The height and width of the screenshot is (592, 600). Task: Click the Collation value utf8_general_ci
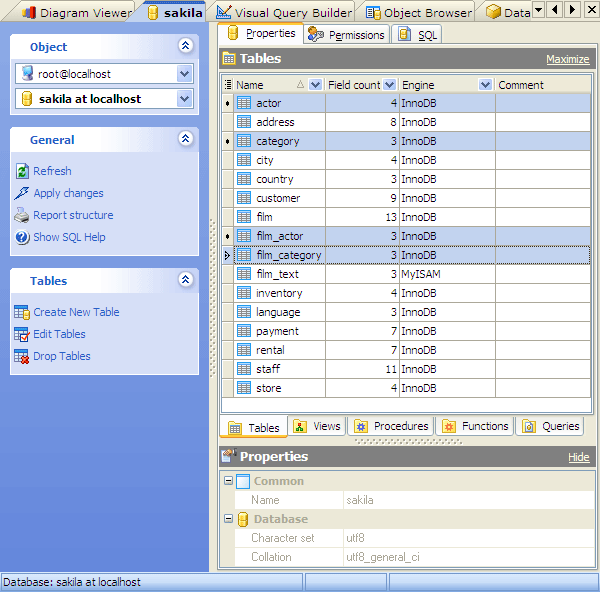(x=469, y=557)
